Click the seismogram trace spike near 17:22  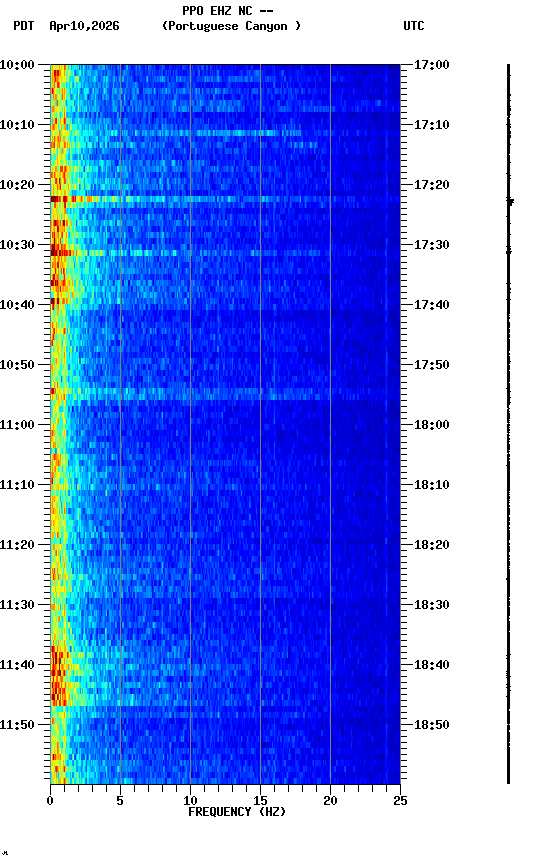510,202
